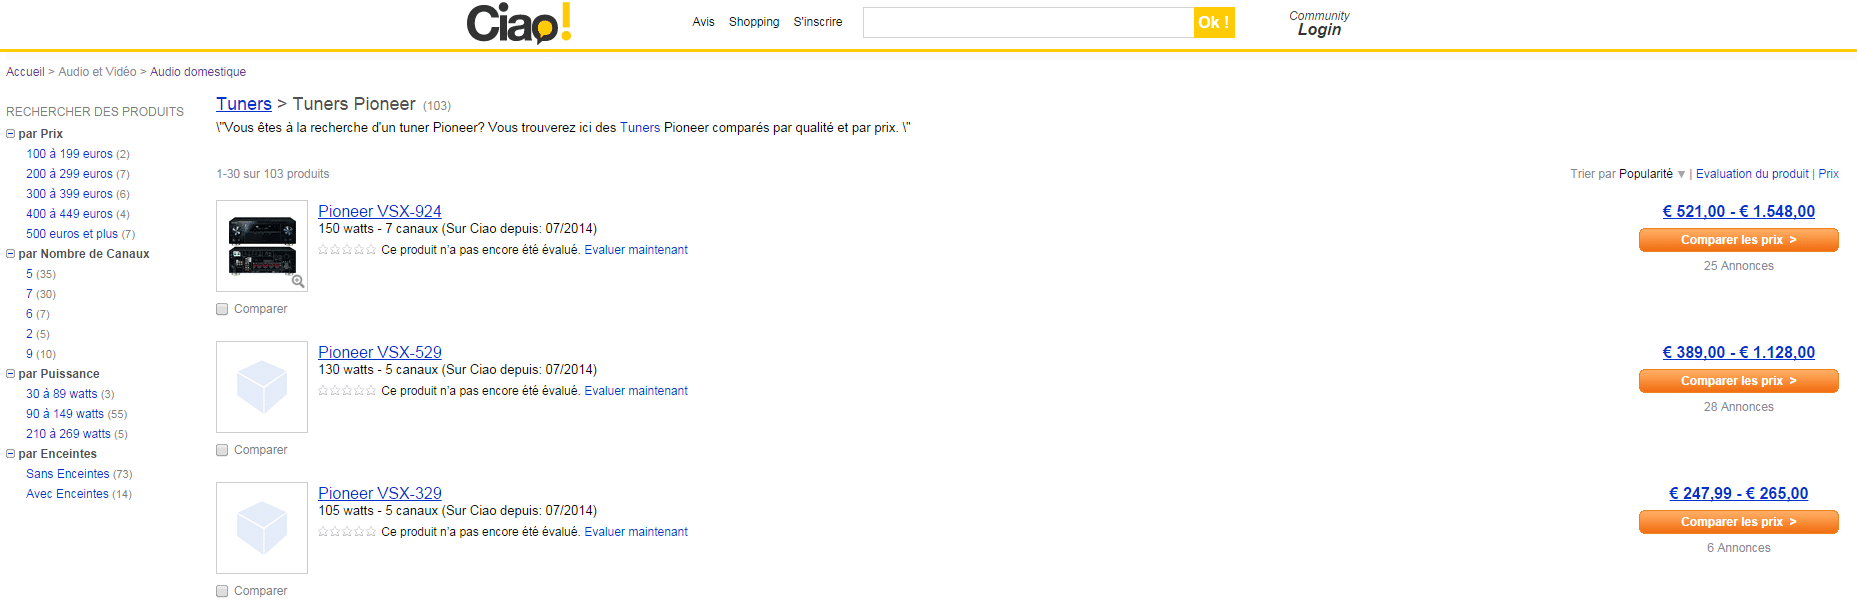Click the Ciao! logo
The height and width of the screenshot is (616, 1857).
[x=519, y=23]
